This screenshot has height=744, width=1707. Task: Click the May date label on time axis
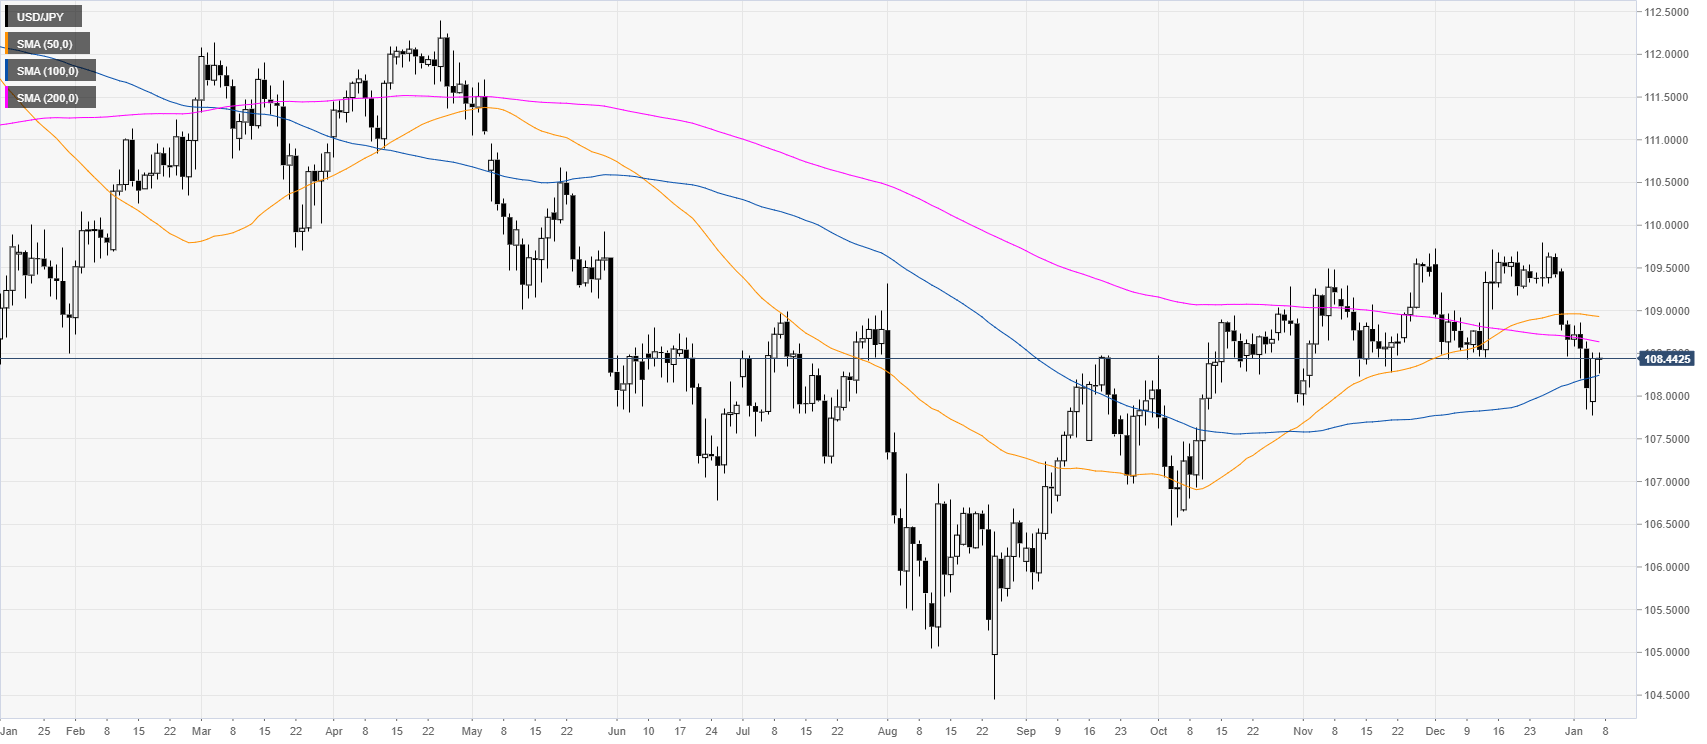click(x=472, y=731)
